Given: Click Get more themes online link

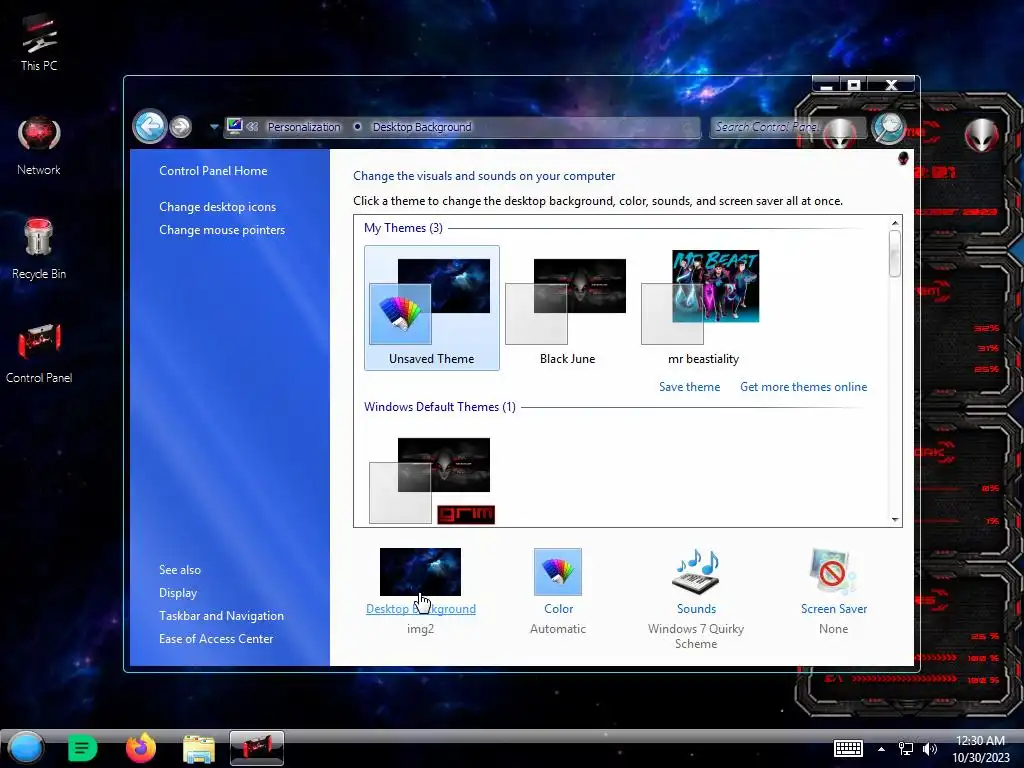Looking at the screenshot, I should (803, 387).
